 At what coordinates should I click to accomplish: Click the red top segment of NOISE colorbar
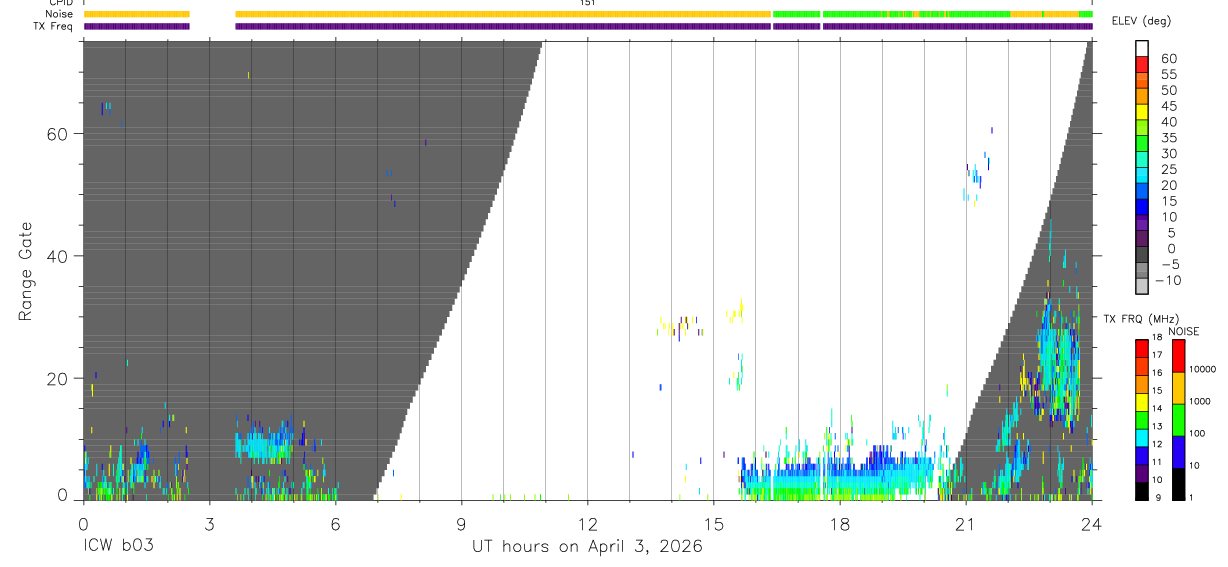[x=1178, y=357]
